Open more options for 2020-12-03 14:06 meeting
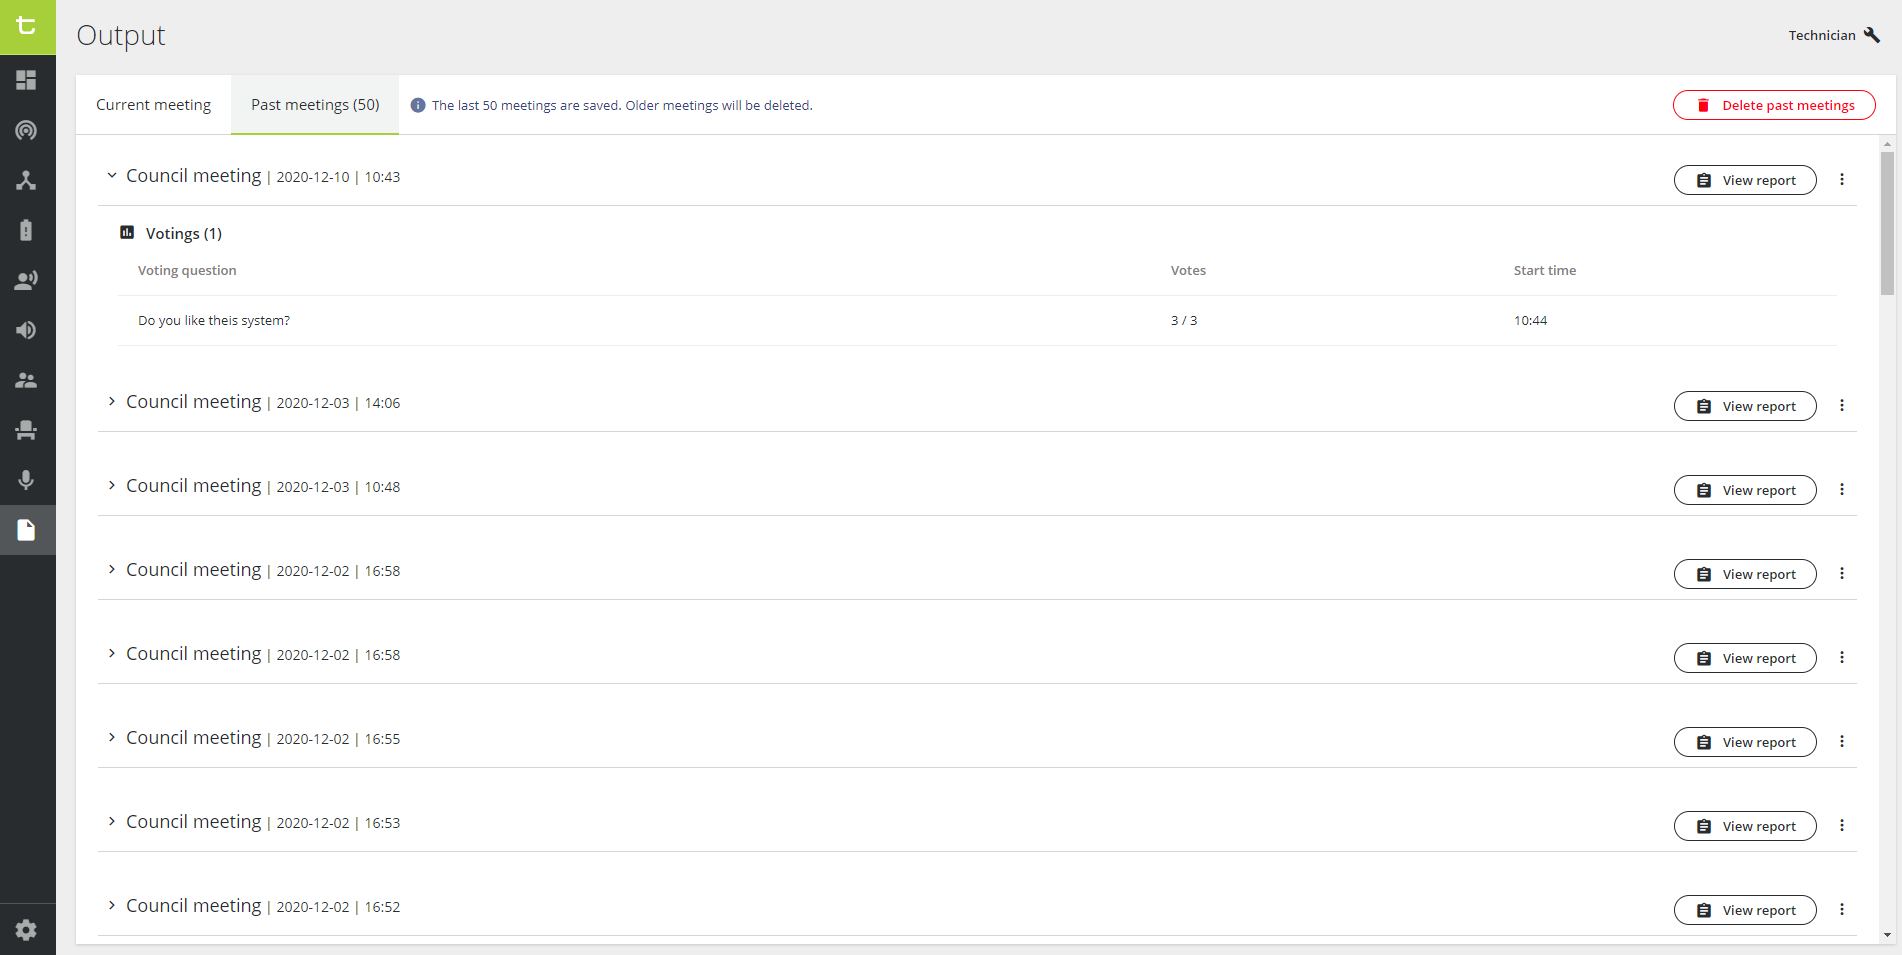 pos(1841,406)
